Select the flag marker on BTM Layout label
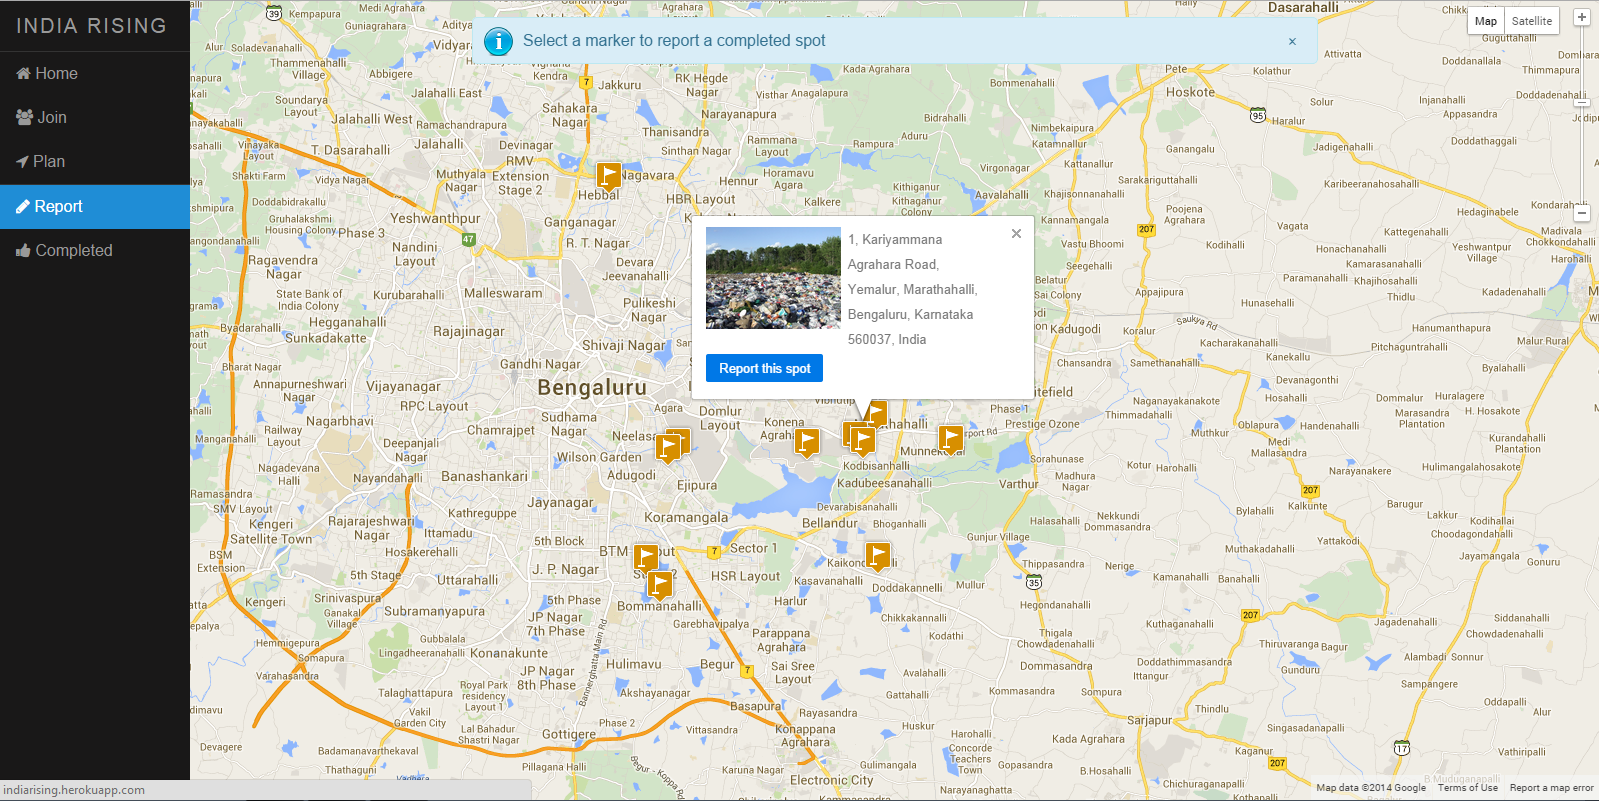Image resolution: width=1599 pixels, height=801 pixels. click(x=646, y=558)
